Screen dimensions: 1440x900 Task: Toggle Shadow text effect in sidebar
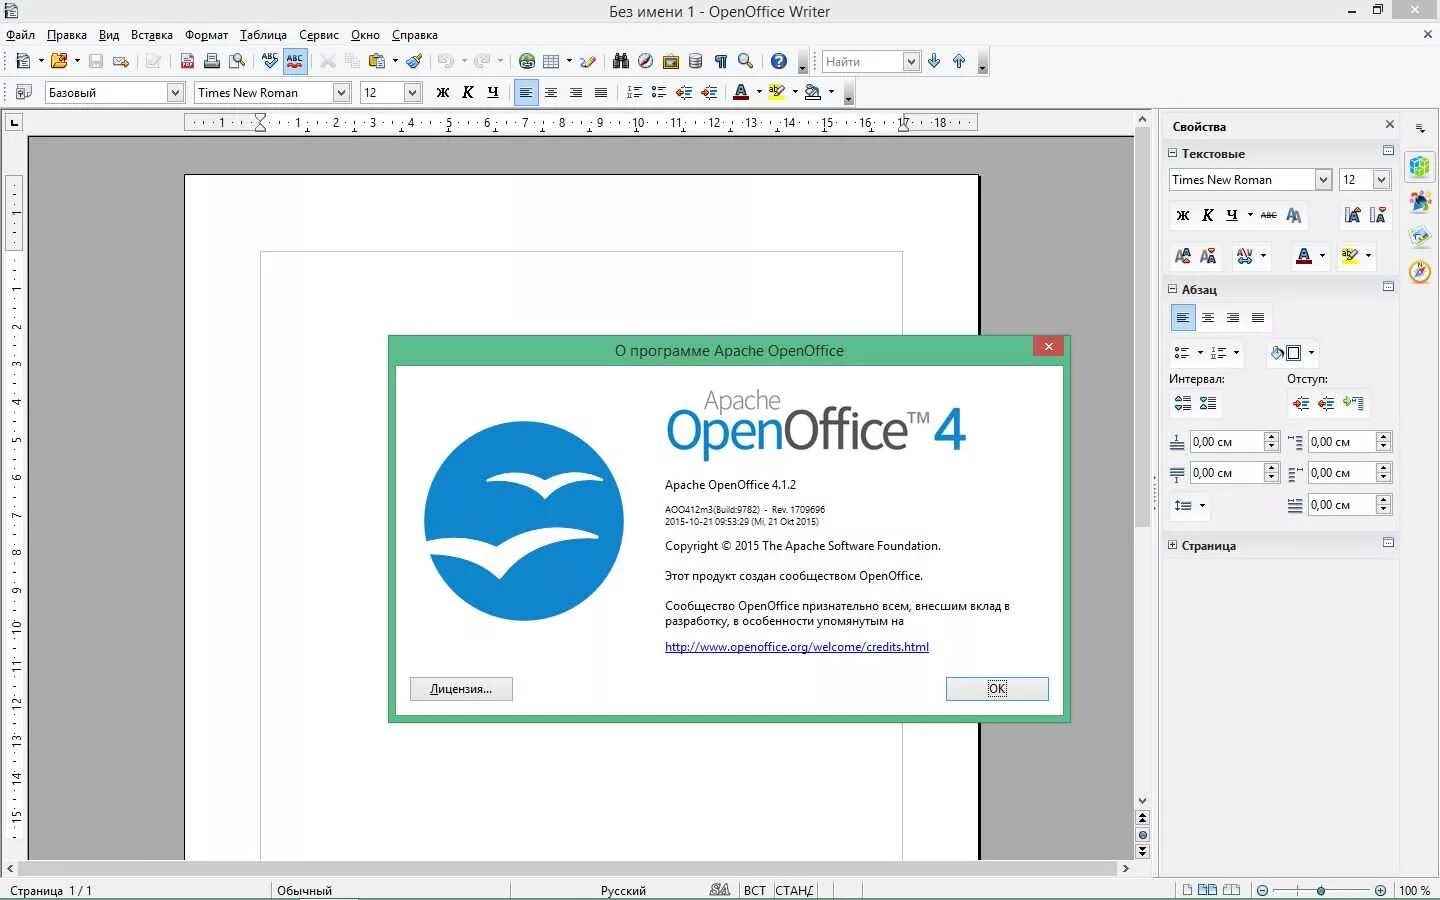(1294, 215)
